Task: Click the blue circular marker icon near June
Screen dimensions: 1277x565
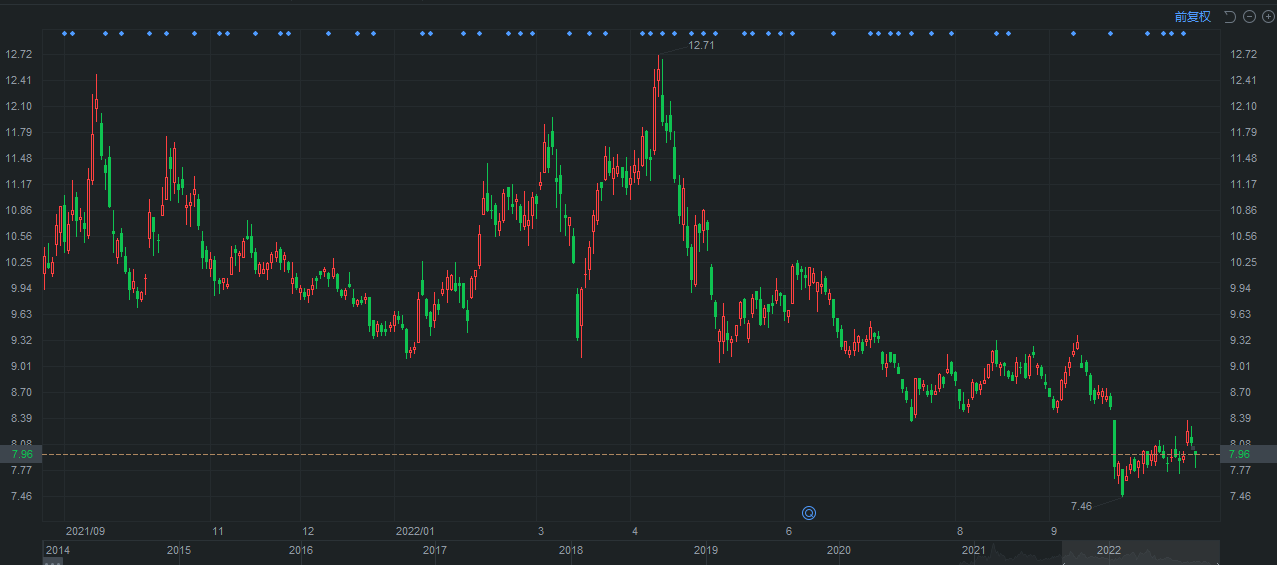Action: (809, 513)
